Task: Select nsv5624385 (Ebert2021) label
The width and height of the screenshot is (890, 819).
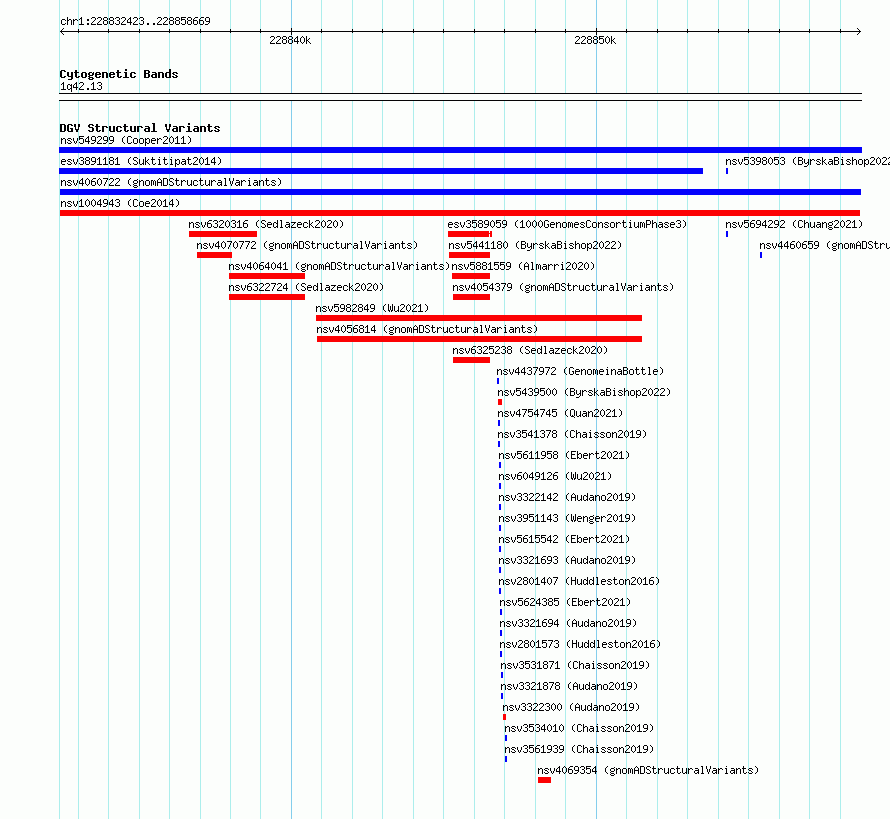Action: (x=565, y=602)
